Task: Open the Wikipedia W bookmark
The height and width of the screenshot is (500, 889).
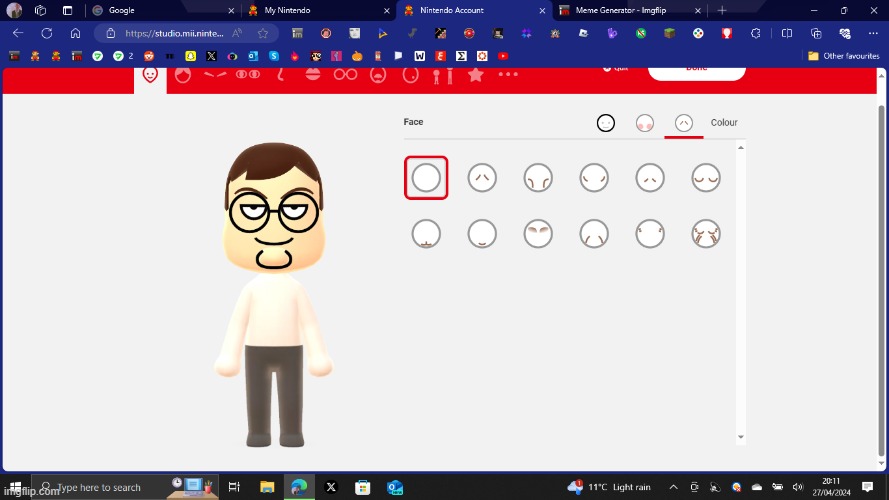Action: click(x=420, y=56)
